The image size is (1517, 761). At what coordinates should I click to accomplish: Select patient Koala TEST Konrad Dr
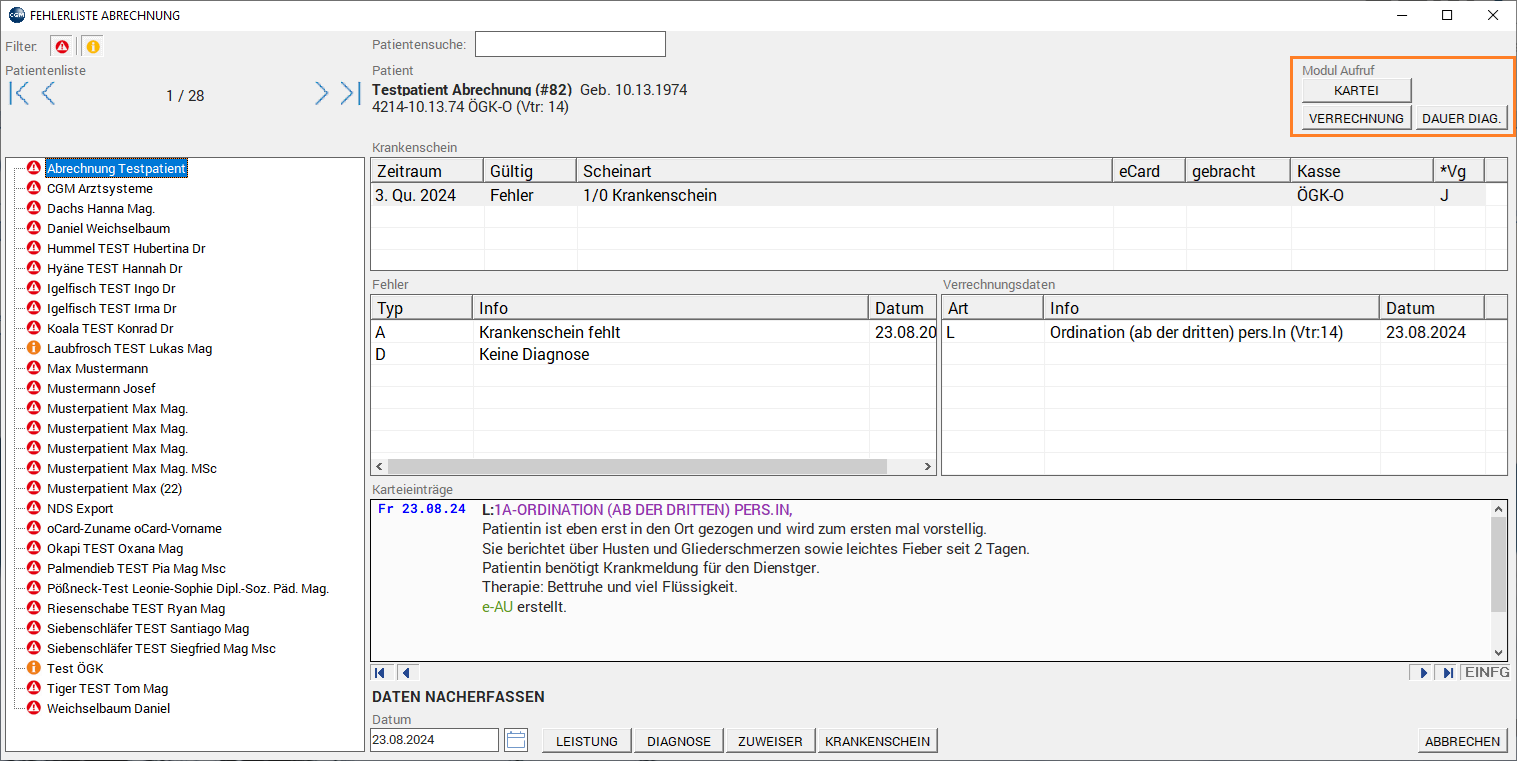pyautogui.click(x=110, y=329)
